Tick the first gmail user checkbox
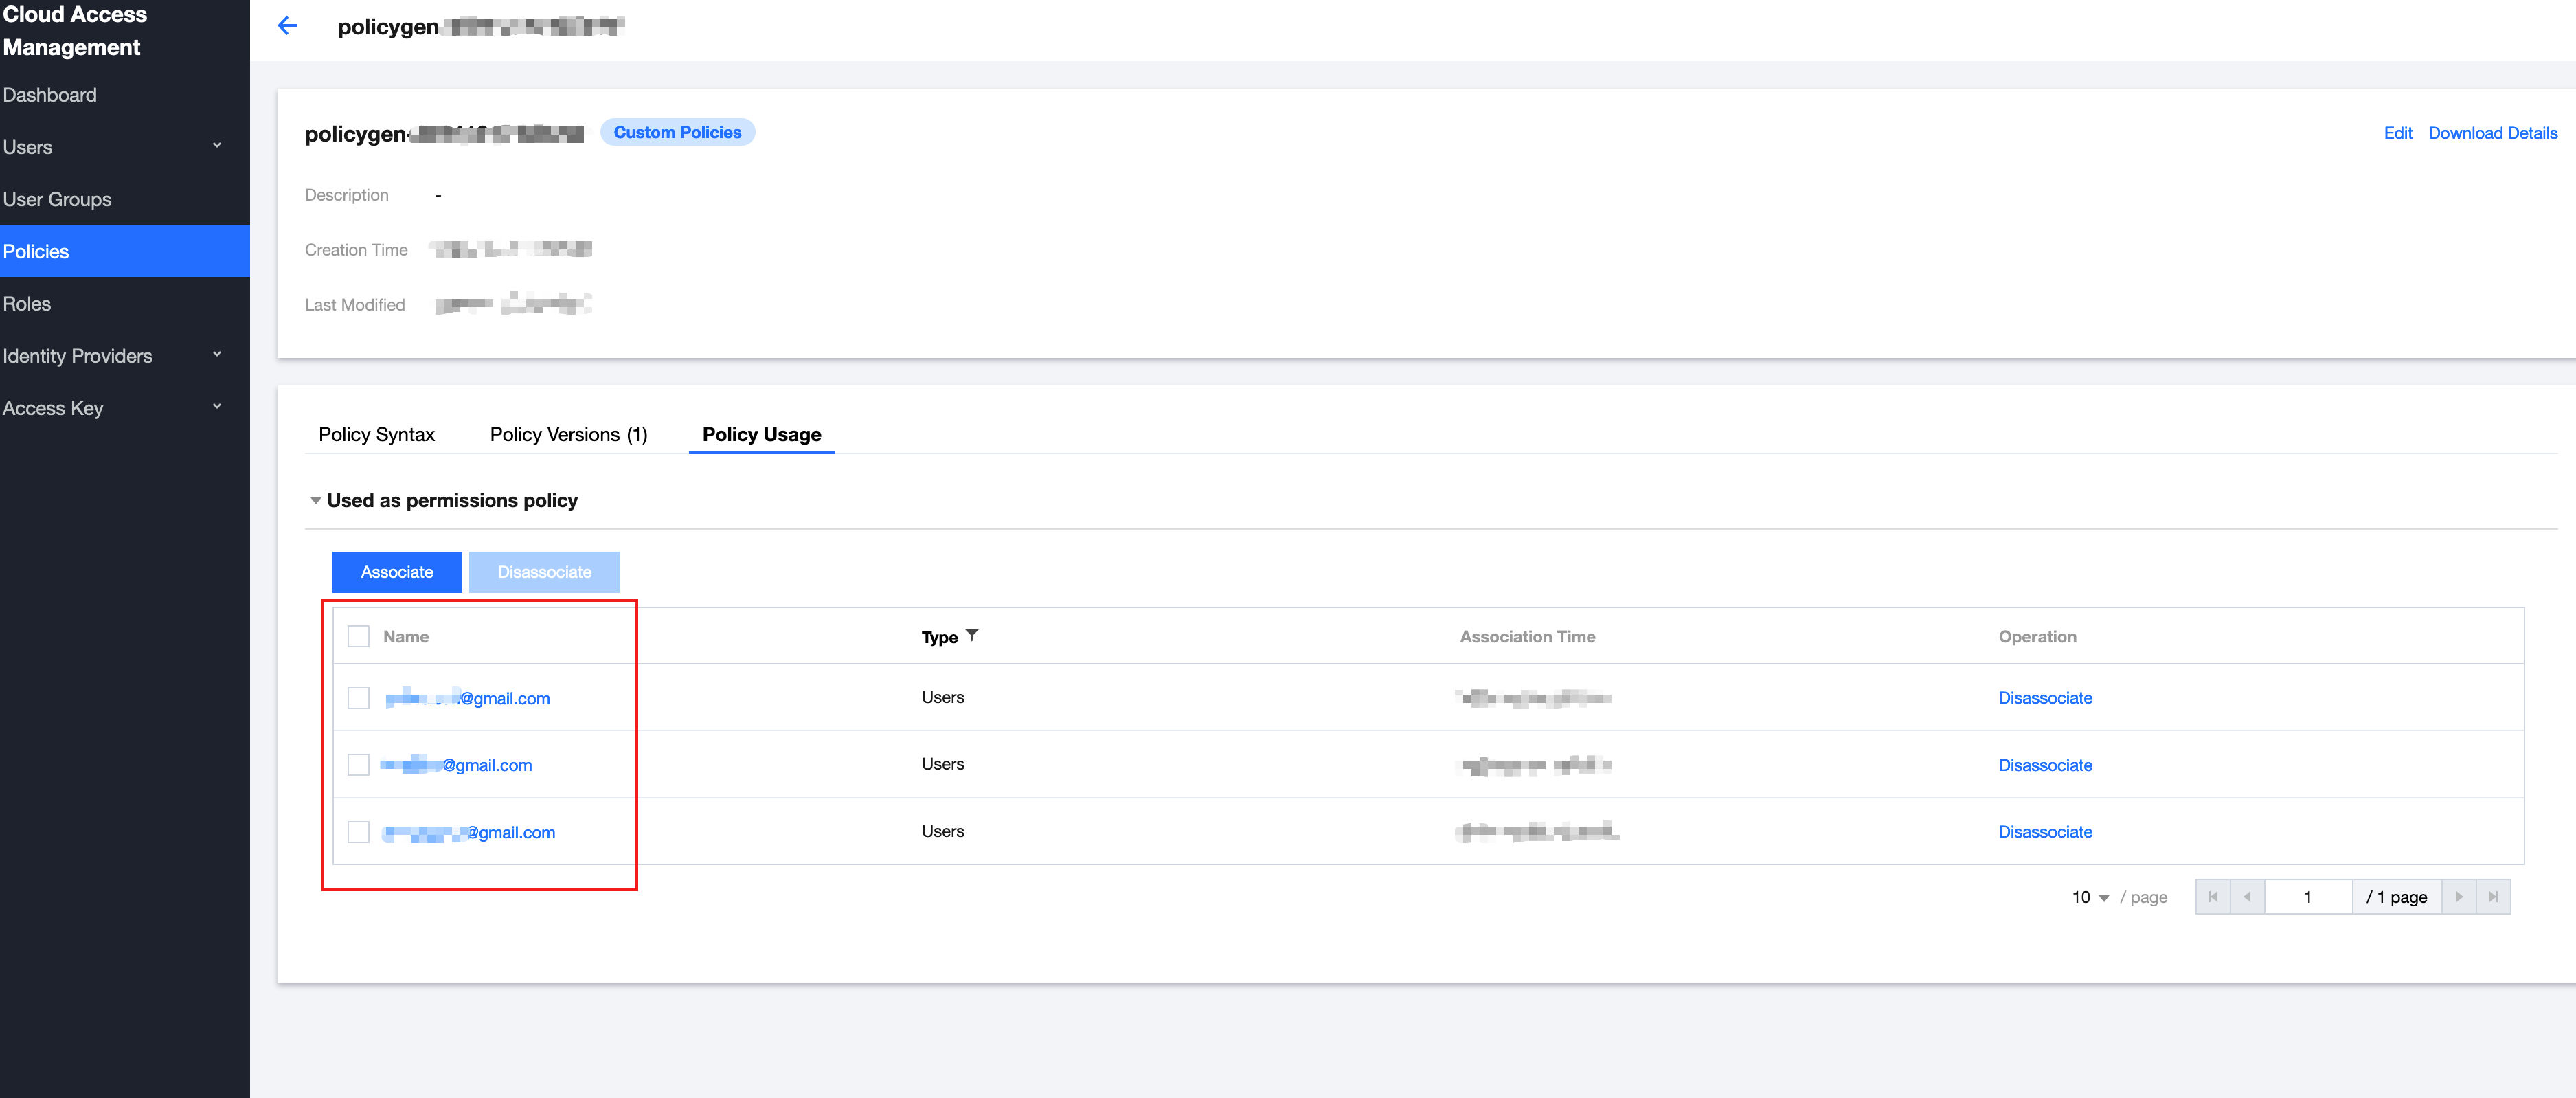 coord(358,698)
